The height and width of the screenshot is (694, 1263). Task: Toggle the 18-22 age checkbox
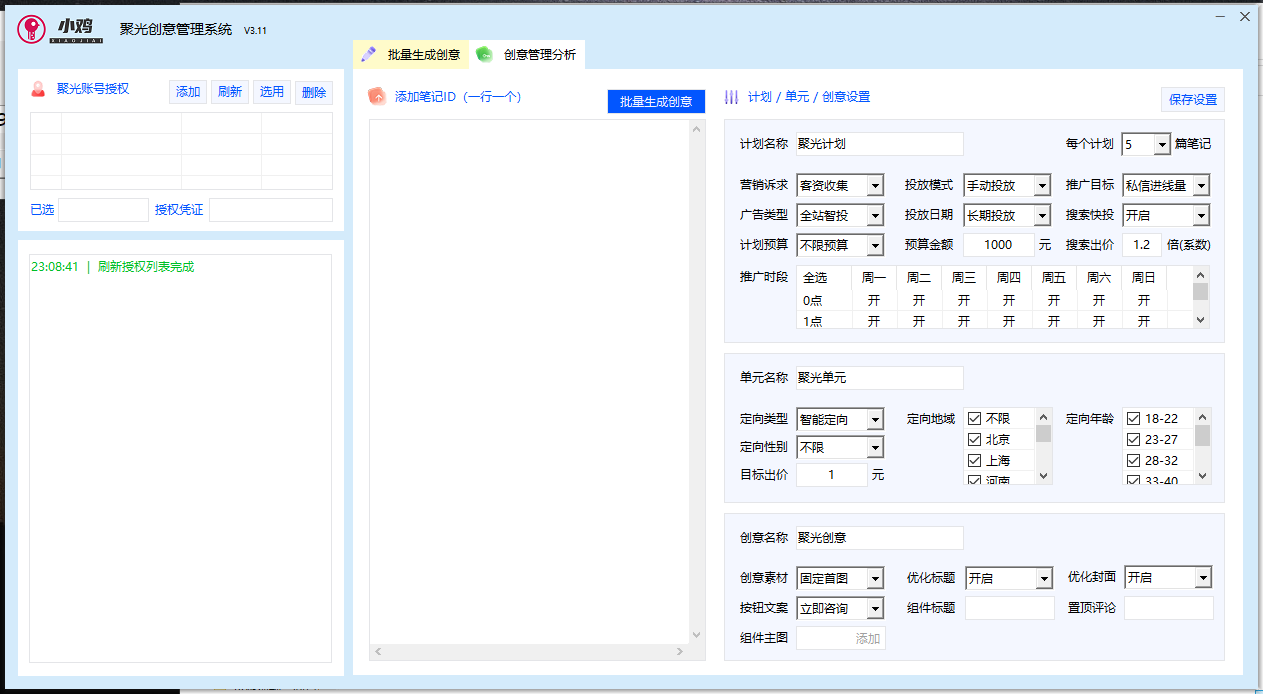pyautogui.click(x=1133, y=418)
